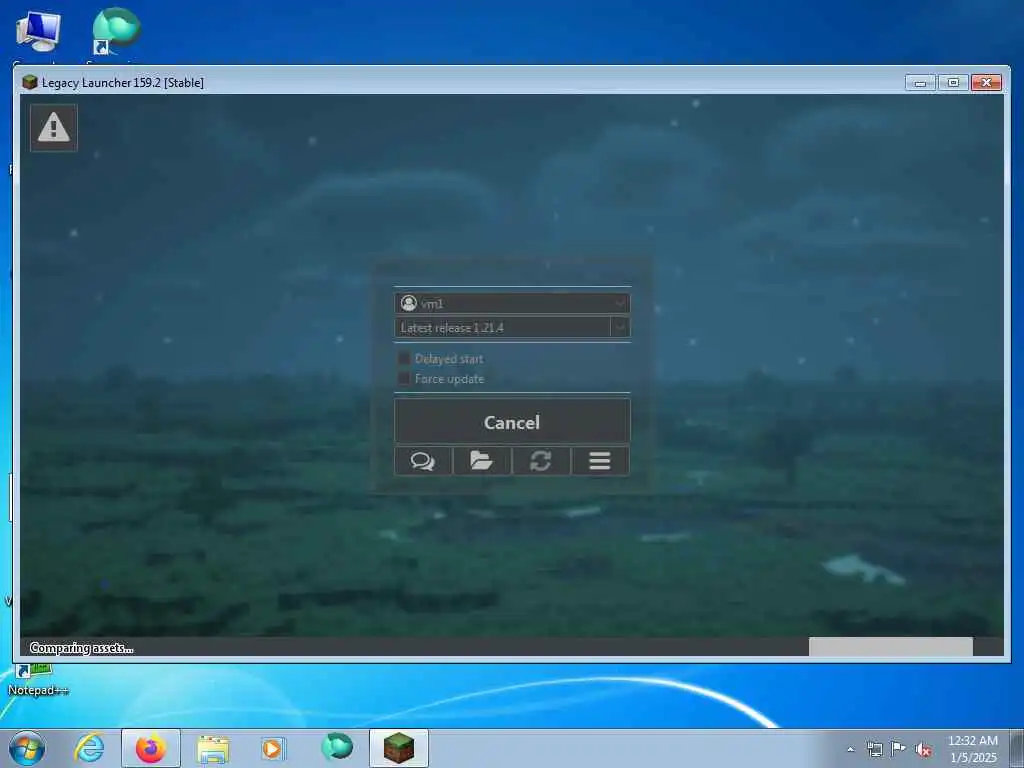Switch to Firefox in the taskbar
1024x768 pixels.
coord(150,748)
